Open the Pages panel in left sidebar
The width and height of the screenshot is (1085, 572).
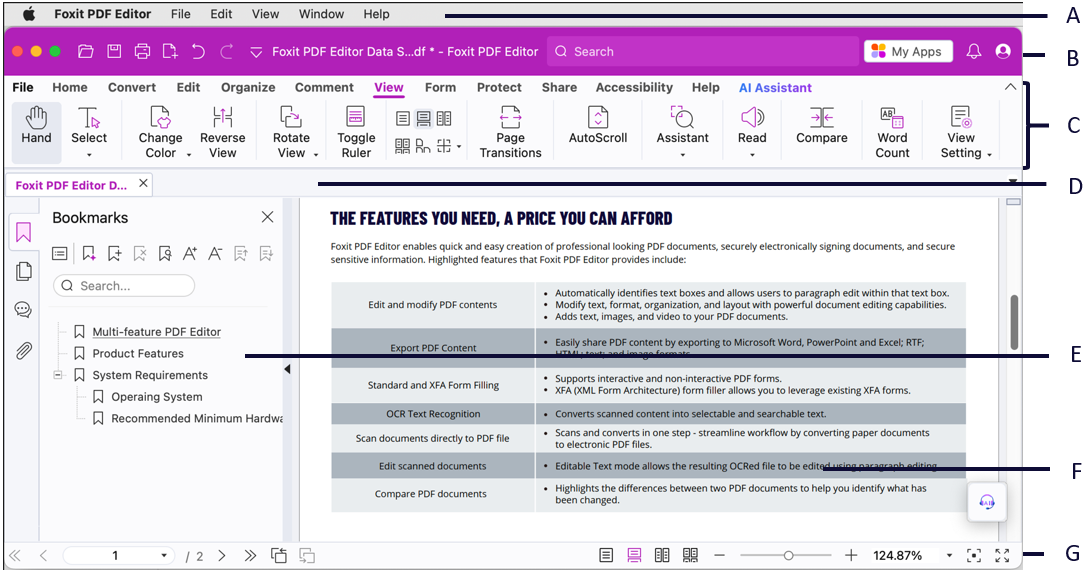click(24, 271)
